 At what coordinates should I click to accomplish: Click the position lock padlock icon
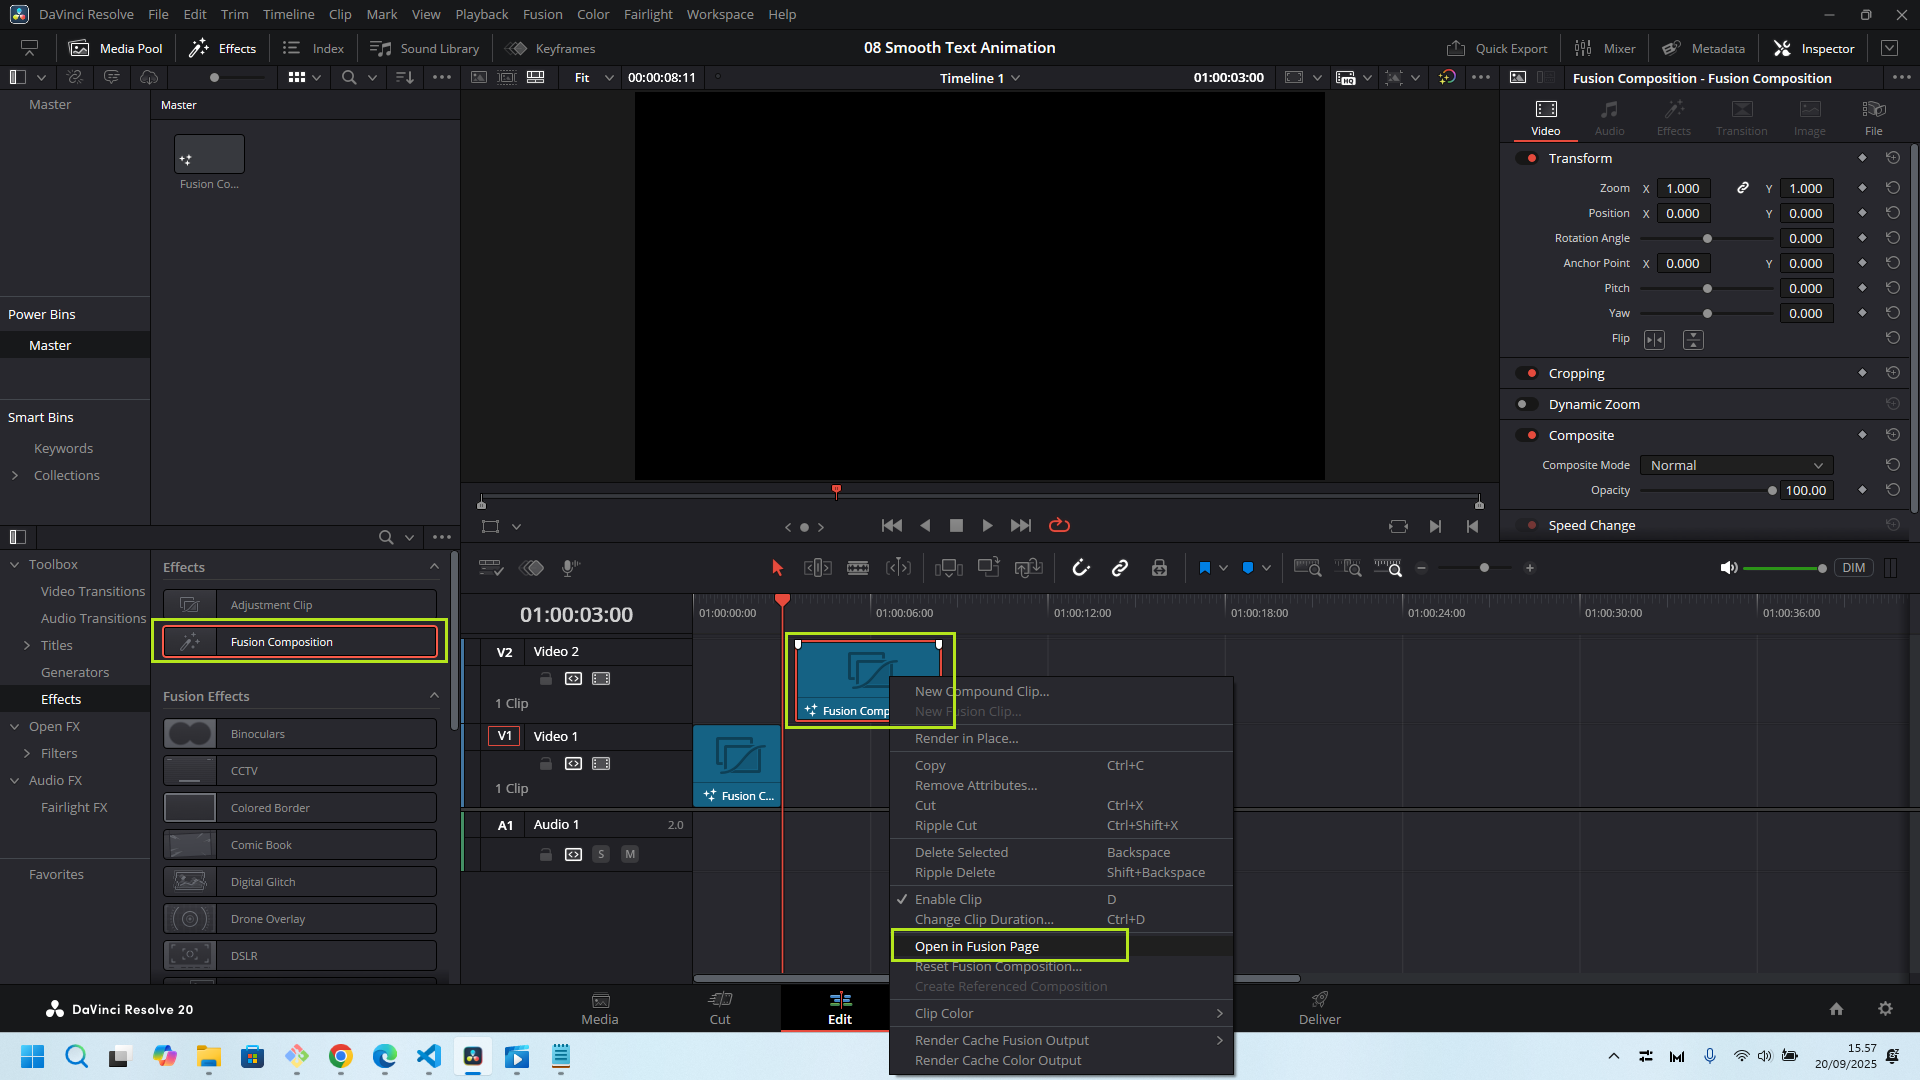1159,568
